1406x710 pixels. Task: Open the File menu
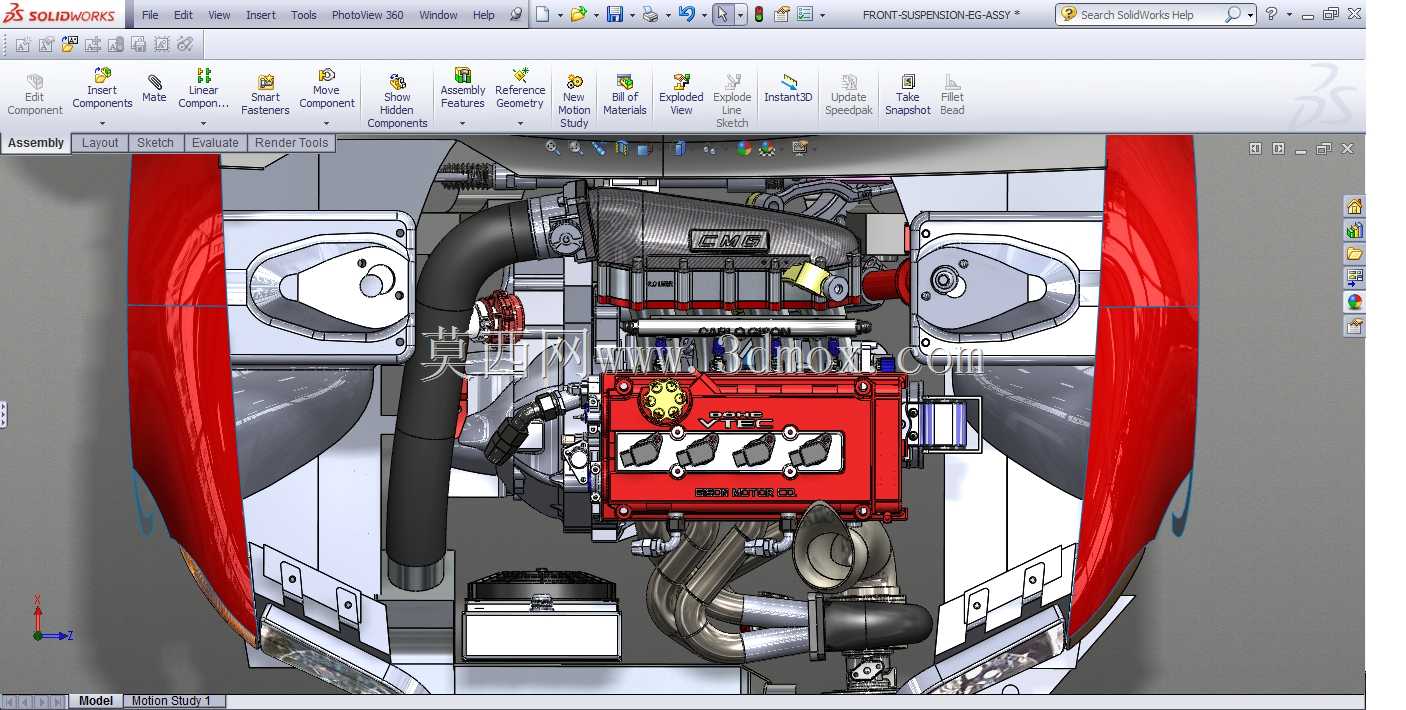pos(150,15)
